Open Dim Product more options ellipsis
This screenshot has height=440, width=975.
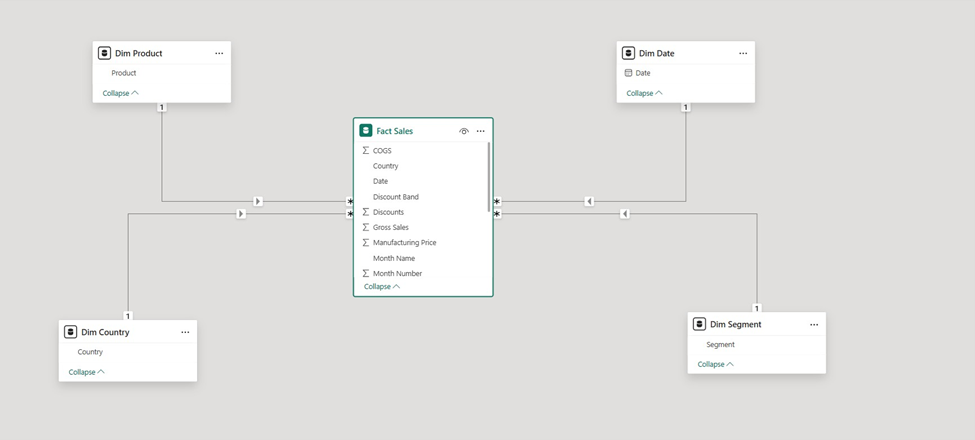(219, 53)
